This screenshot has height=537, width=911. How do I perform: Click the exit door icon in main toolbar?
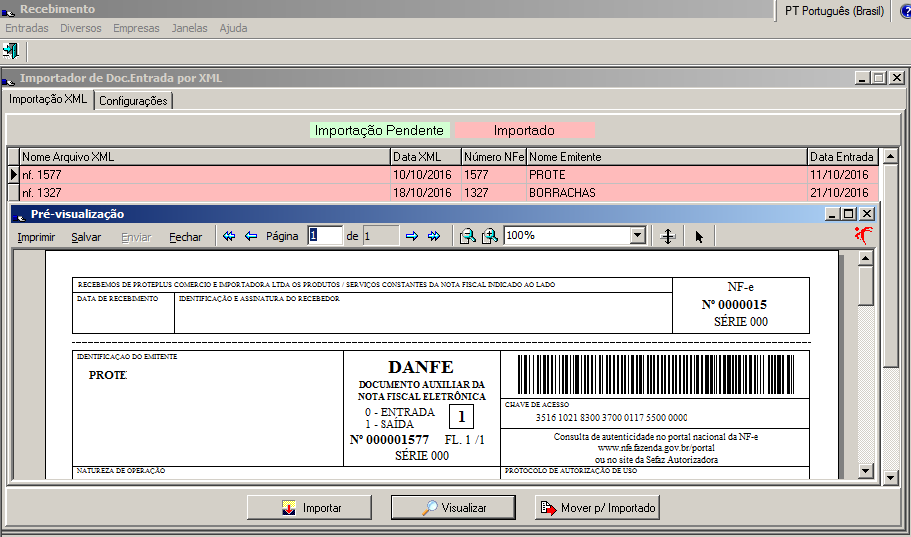point(12,50)
